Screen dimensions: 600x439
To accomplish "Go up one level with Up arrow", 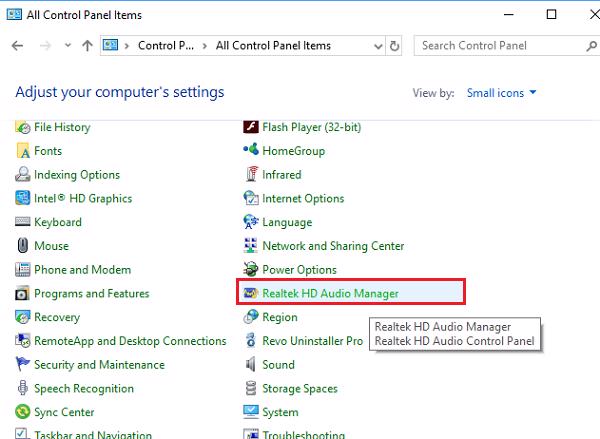I will pyautogui.click(x=87, y=46).
